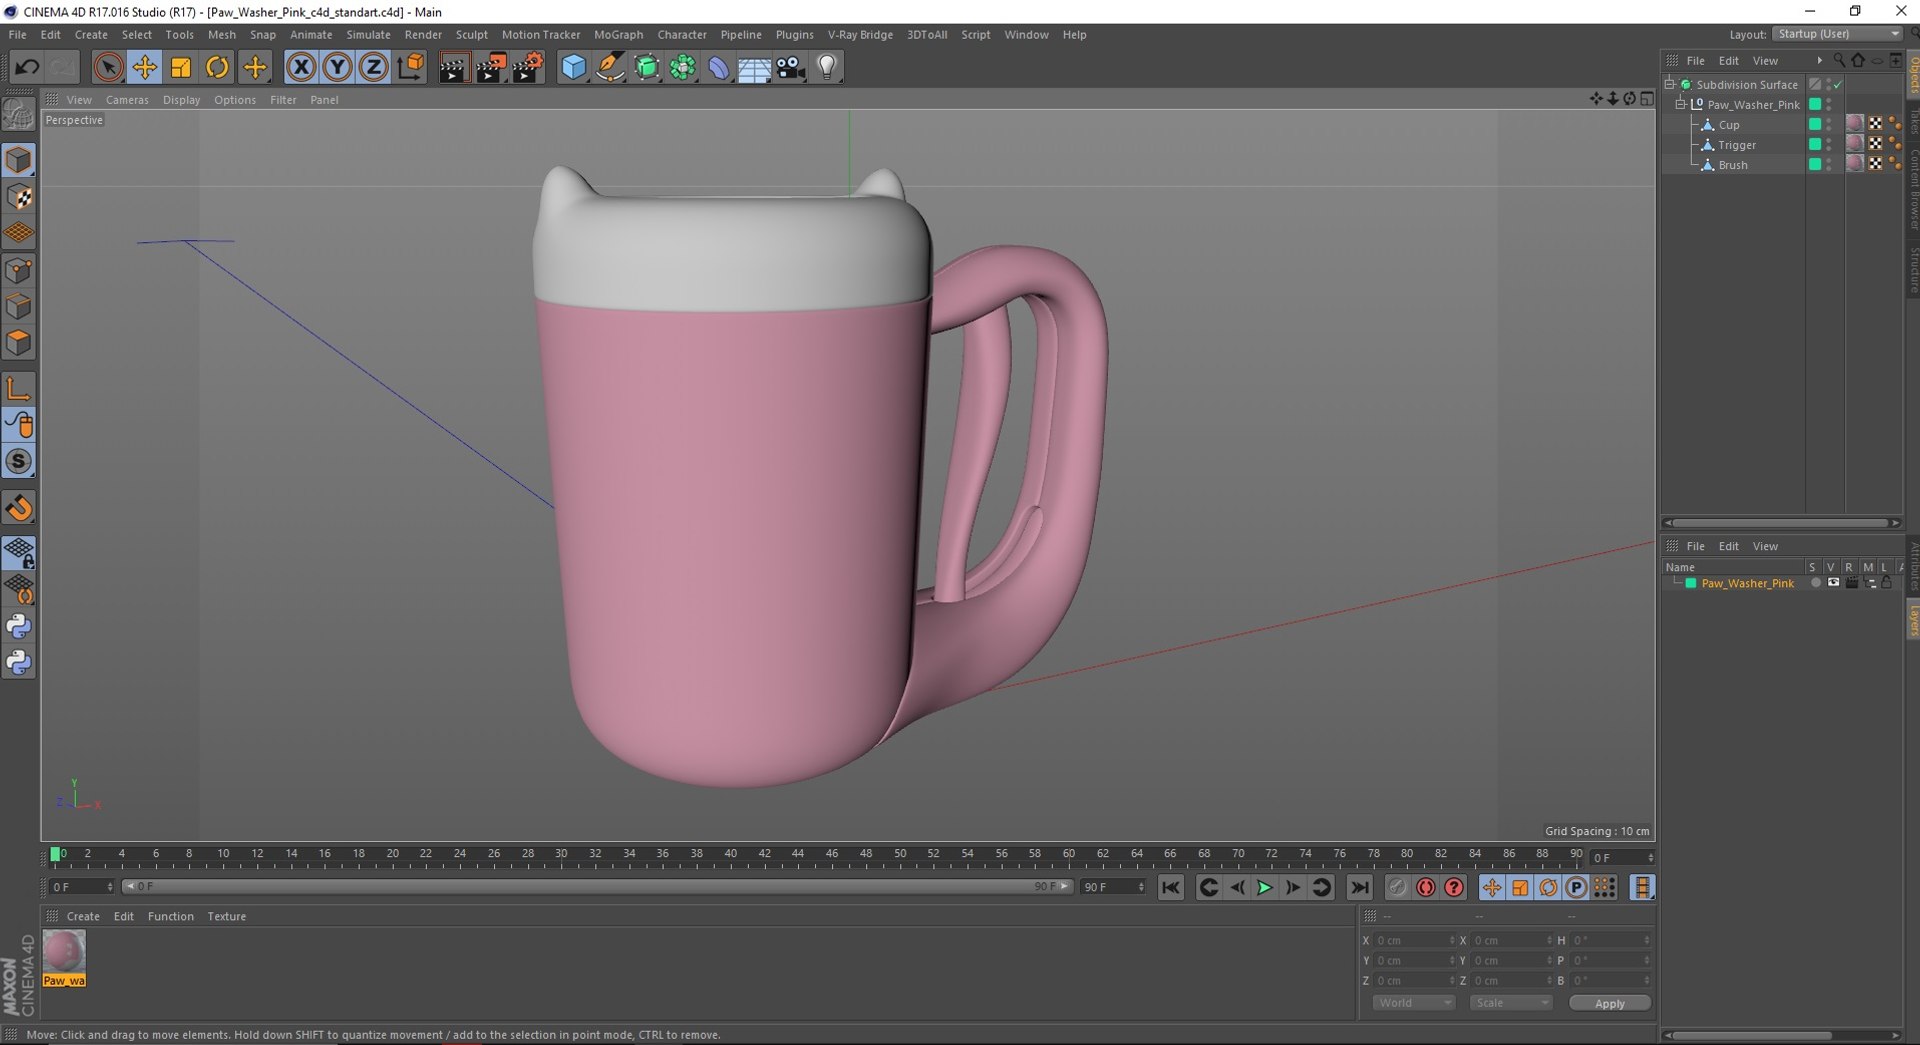Collapse the Paw_Washer_Pink tree node
The height and width of the screenshot is (1045, 1920).
tap(1681, 104)
